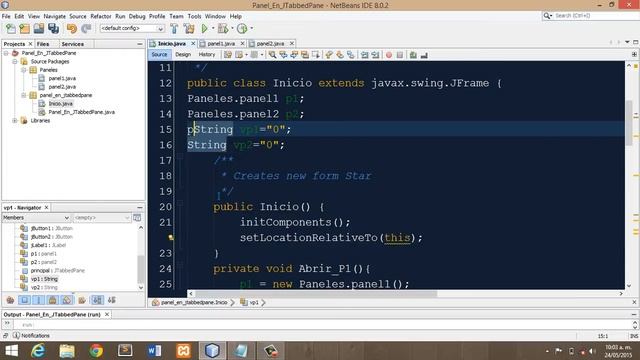Open the Run Project dropdown arrow
The image size is (640, 360).
click(x=213, y=29)
